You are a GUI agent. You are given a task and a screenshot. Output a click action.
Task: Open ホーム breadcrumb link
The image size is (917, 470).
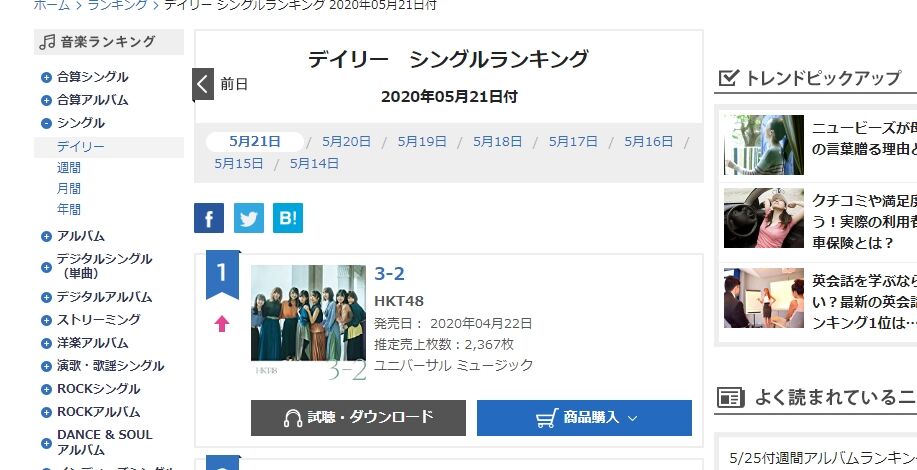coord(51,5)
